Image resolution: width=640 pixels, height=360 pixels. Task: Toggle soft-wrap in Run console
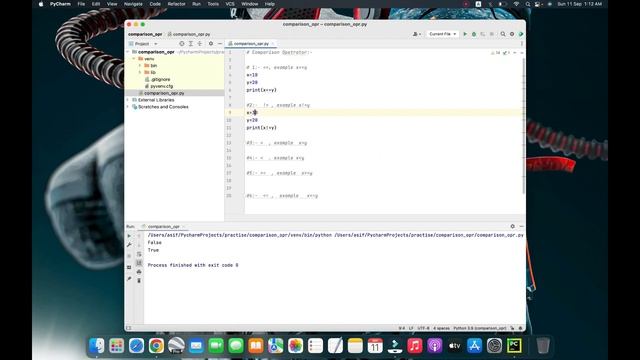pyautogui.click(x=139, y=254)
